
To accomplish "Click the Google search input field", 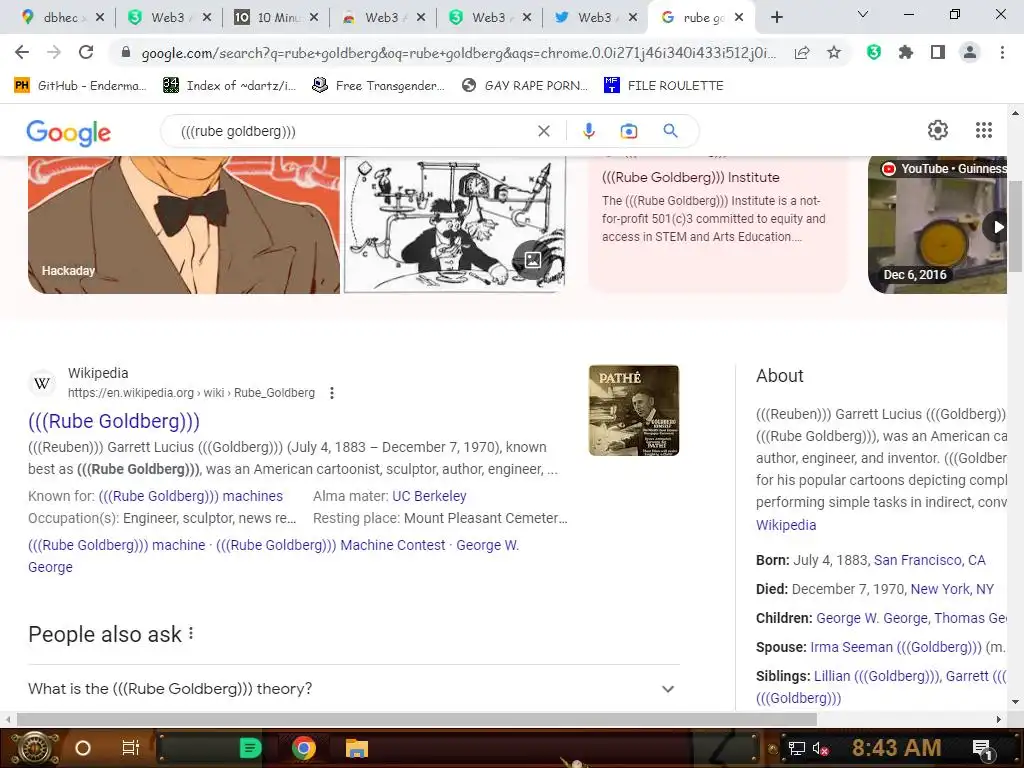I will (356, 131).
